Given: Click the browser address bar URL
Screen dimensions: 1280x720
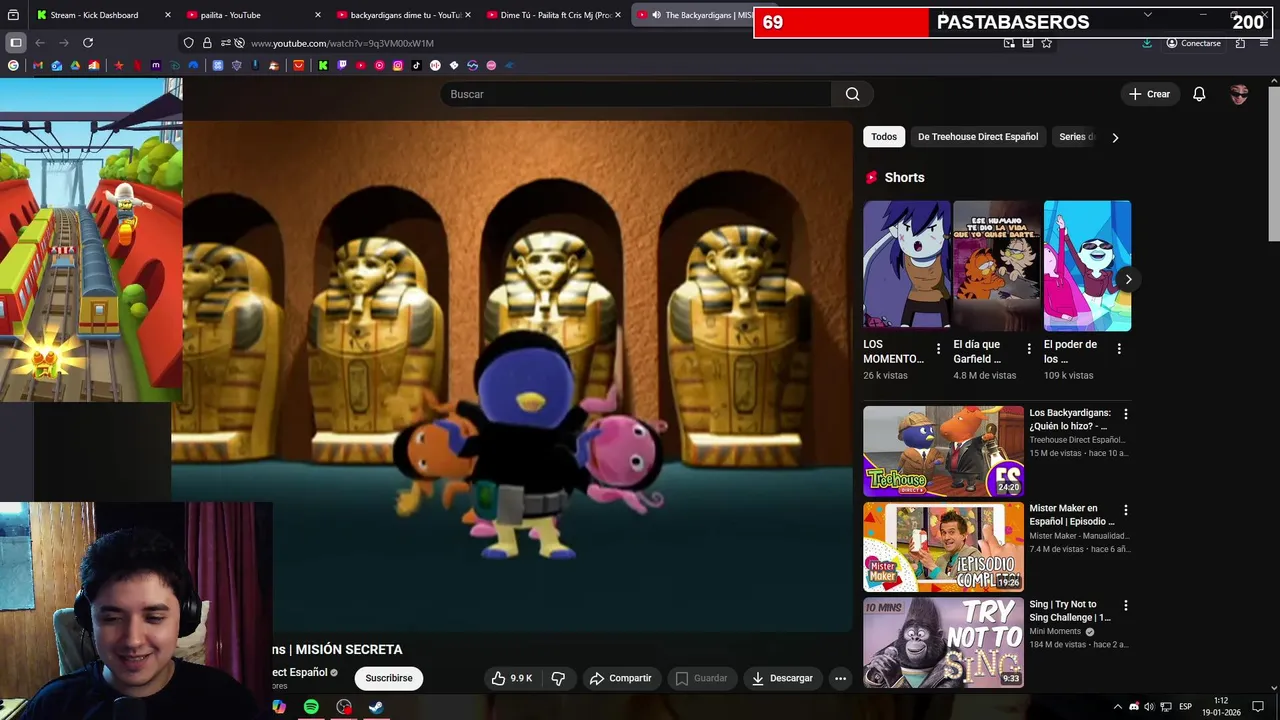Looking at the screenshot, I should pyautogui.click(x=342, y=43).
